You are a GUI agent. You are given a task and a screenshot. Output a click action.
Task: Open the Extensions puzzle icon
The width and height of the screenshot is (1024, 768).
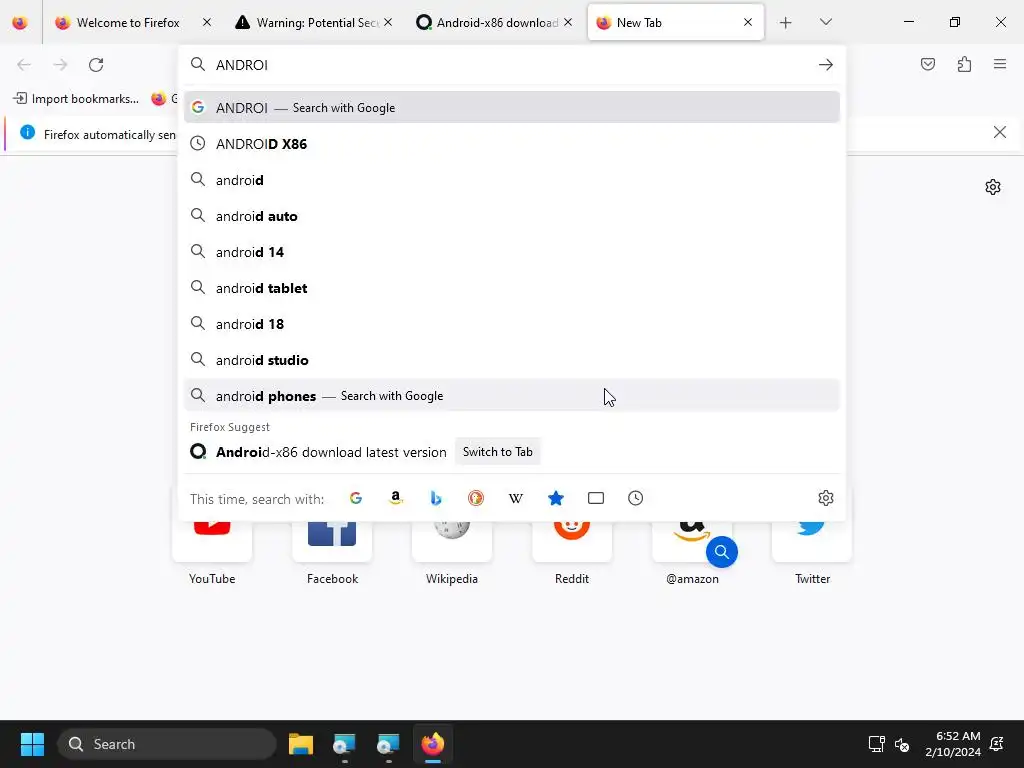pos(964,64)
